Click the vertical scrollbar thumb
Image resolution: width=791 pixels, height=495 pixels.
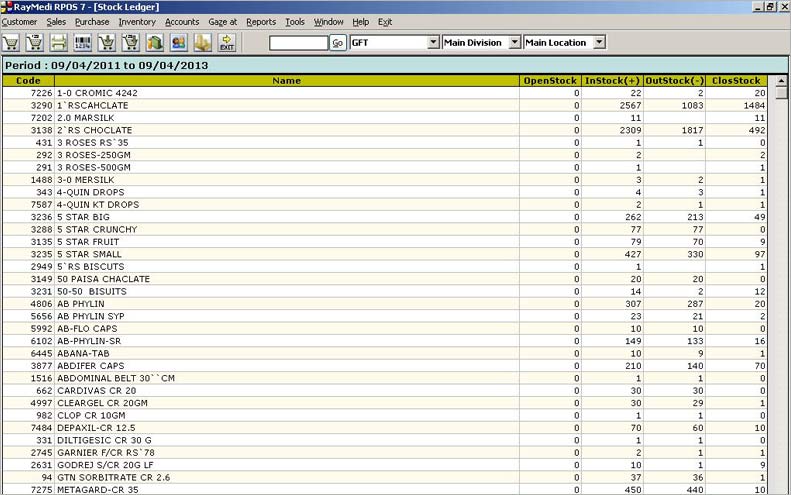click(x=781, y=93)
